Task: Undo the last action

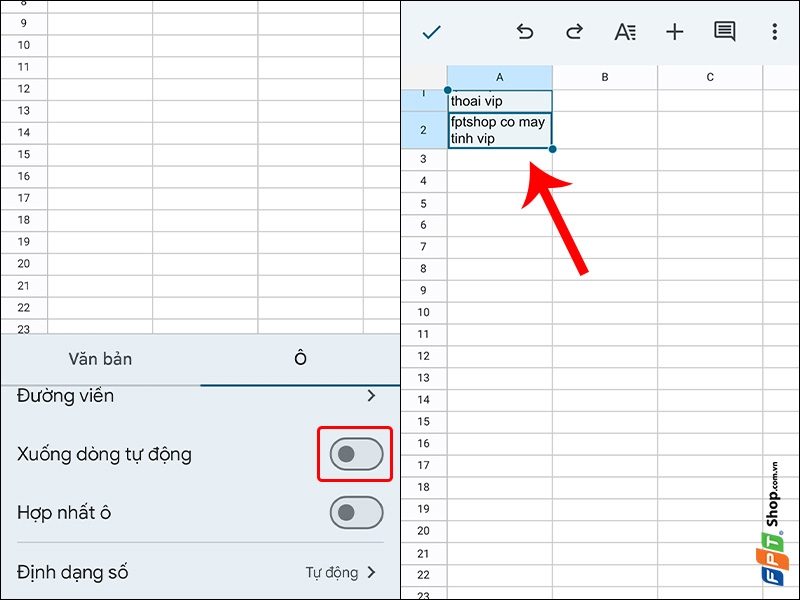Action: (x=524, y=32)
